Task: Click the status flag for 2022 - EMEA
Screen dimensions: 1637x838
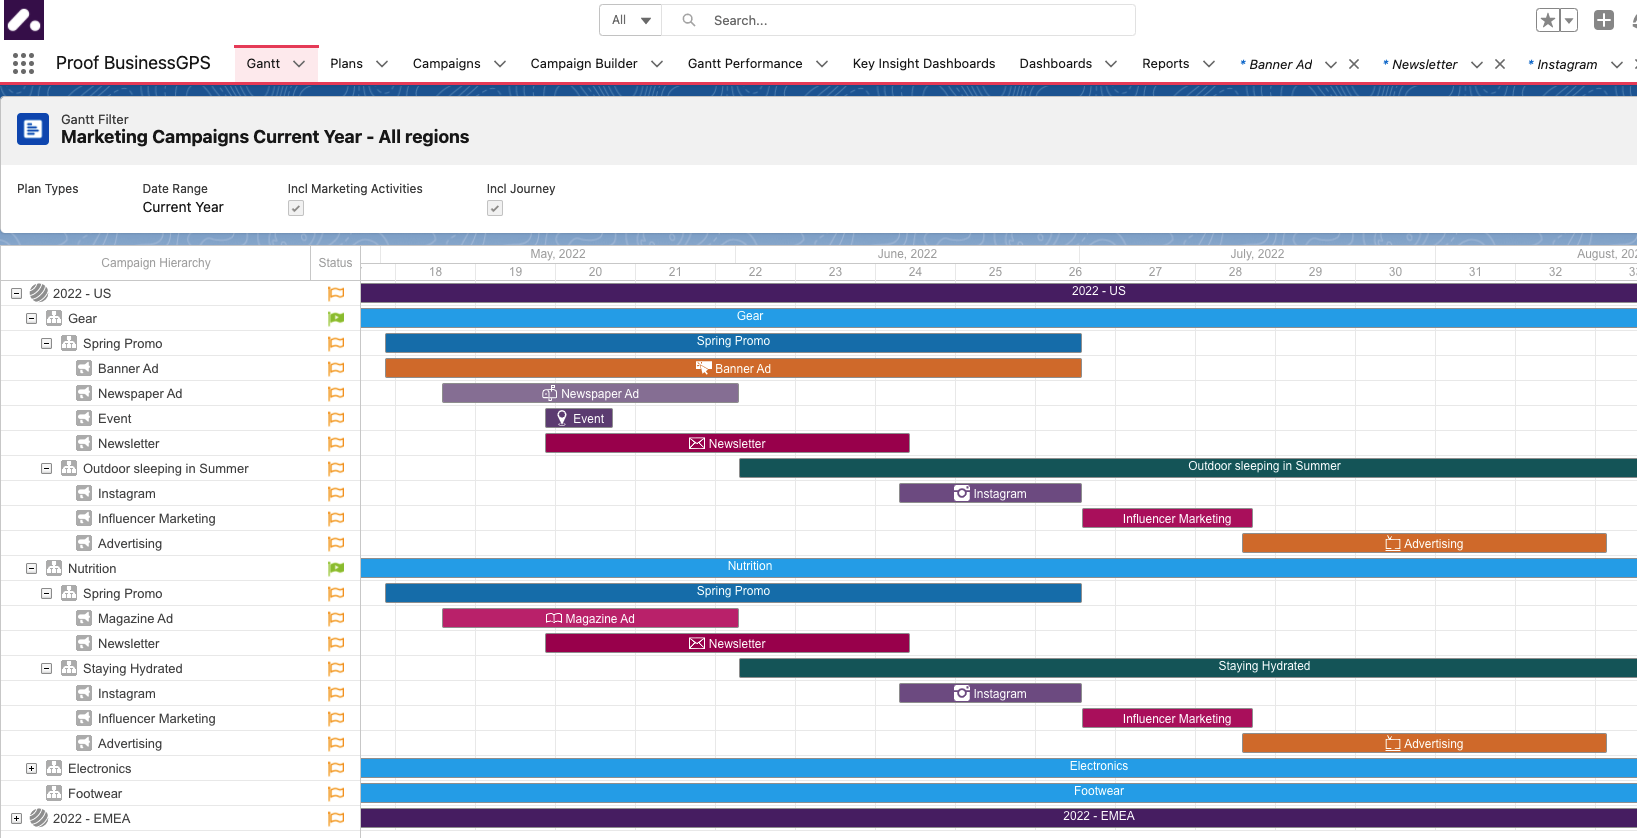Action: 336,818
